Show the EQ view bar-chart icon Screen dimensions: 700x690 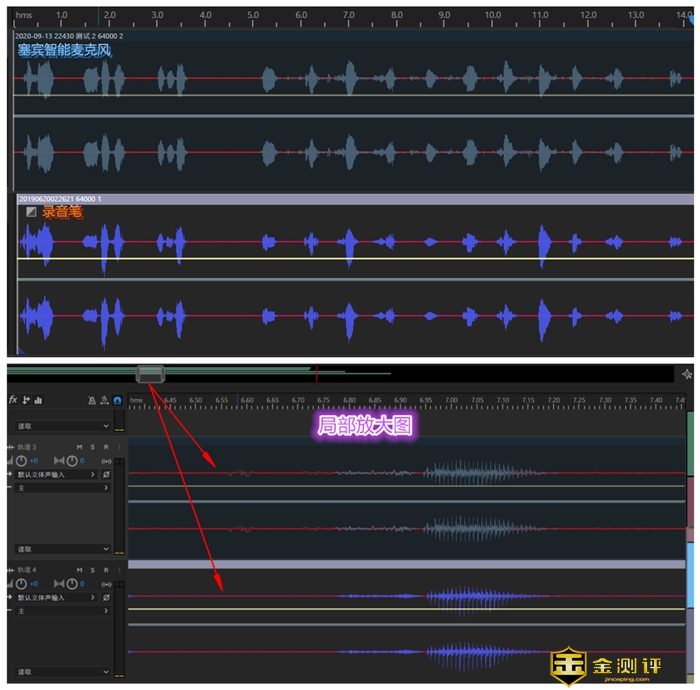pyautogui.click(x=40, y=400)
